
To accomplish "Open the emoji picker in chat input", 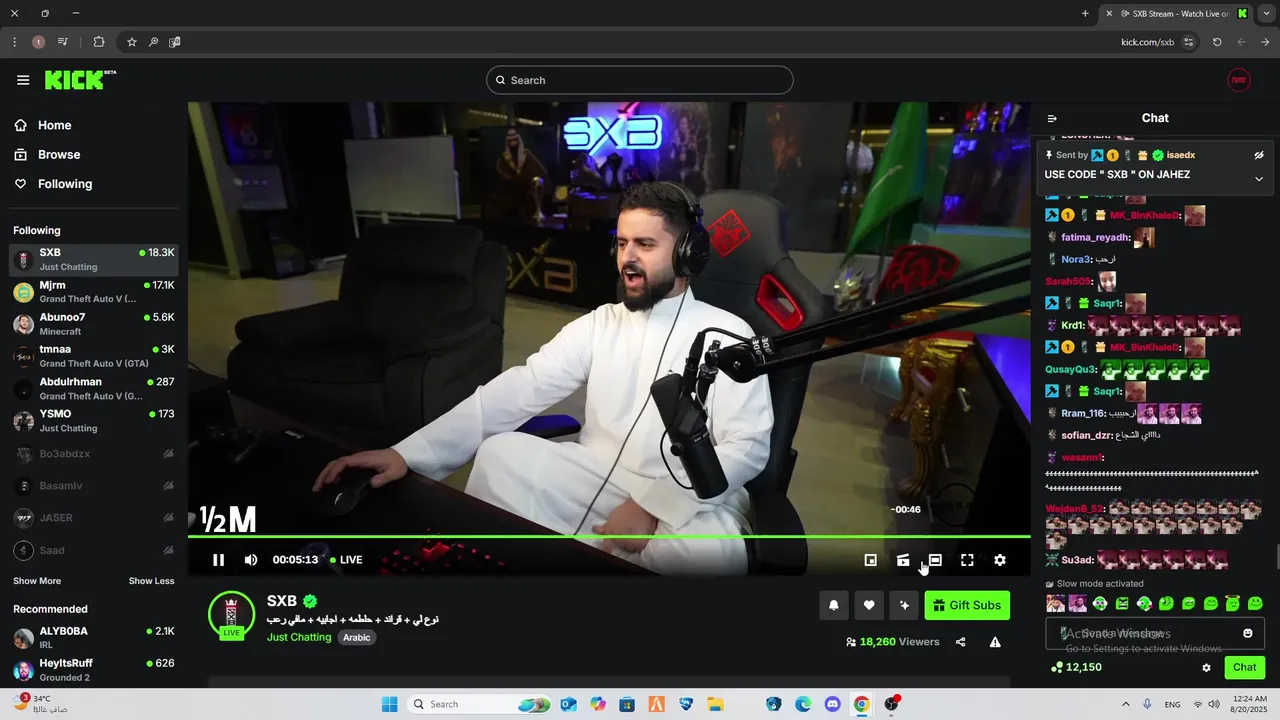I will click(x=1248, y=633).
